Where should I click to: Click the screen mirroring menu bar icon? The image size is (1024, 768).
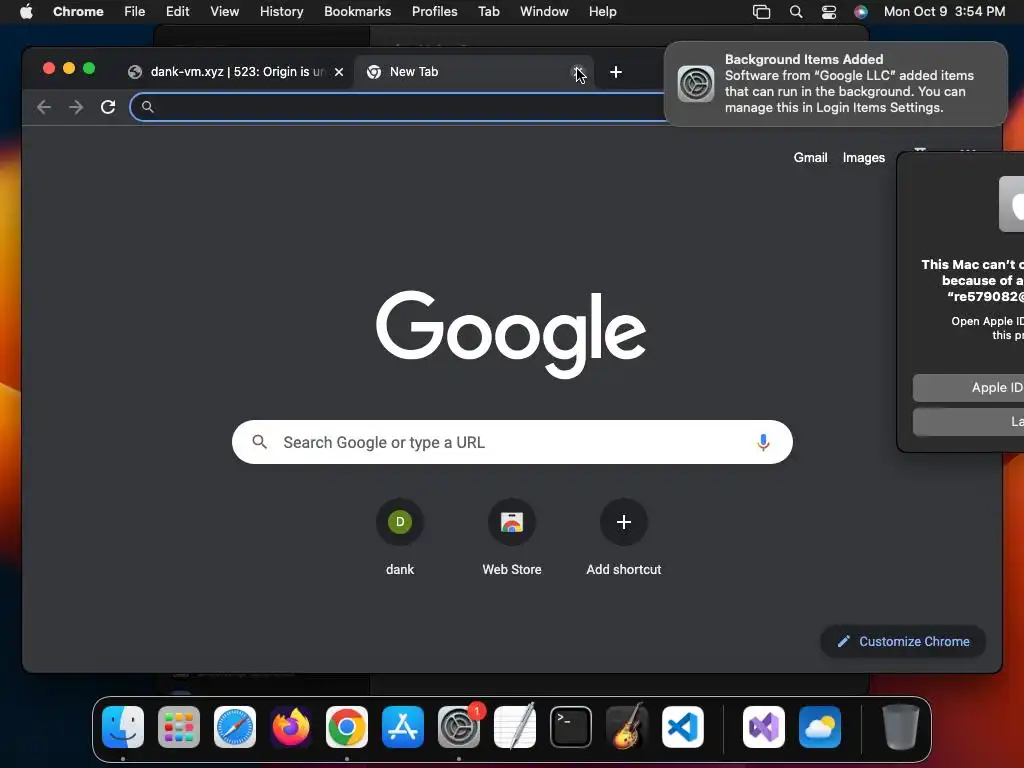[761, 12]
